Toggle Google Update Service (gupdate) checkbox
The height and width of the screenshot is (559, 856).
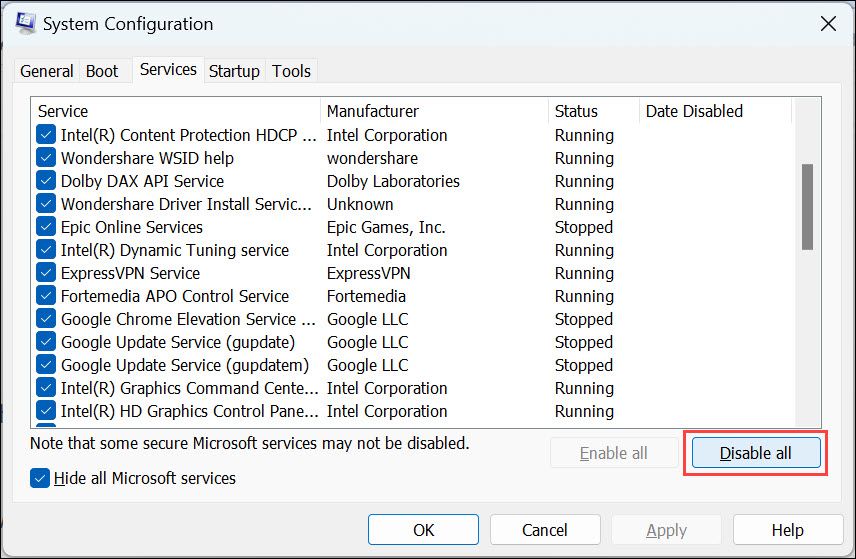tap(46, 341)
